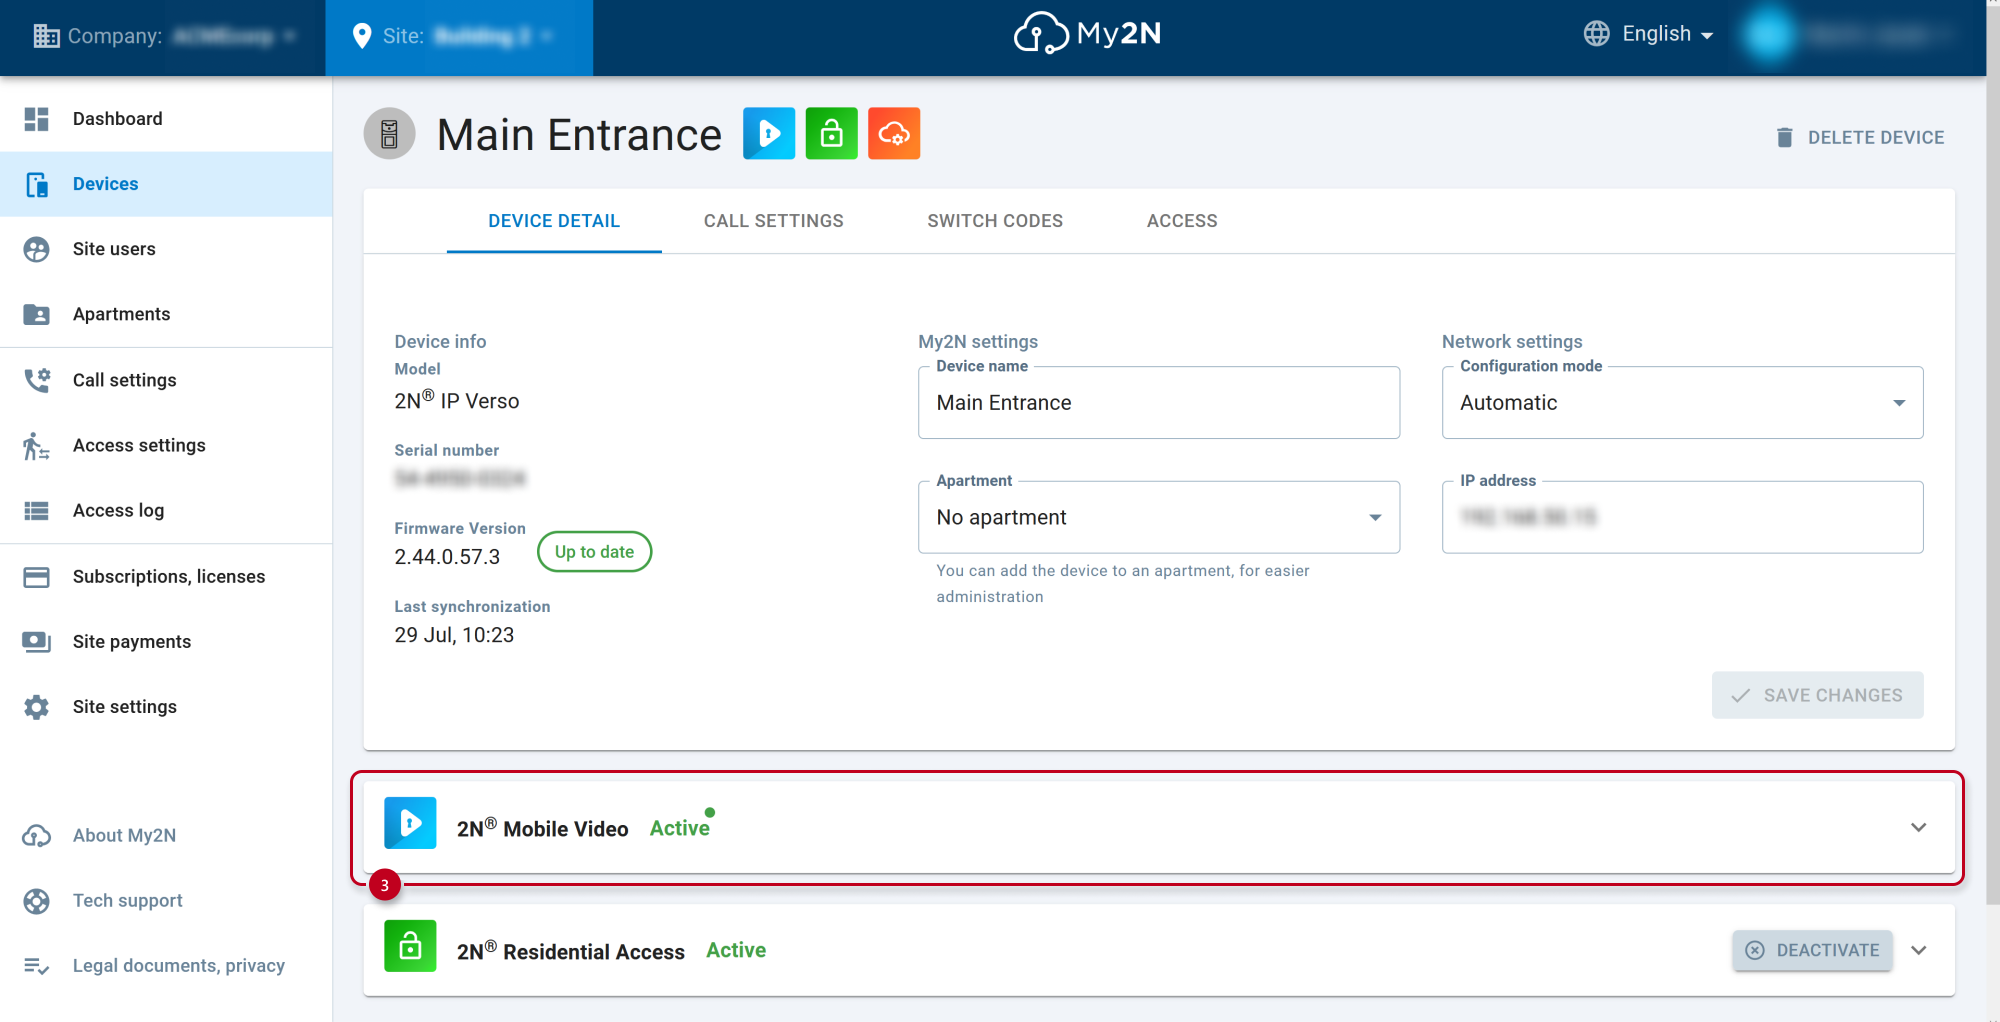Expand the 2N Mobile Video panel

[x=1918, y=827]
